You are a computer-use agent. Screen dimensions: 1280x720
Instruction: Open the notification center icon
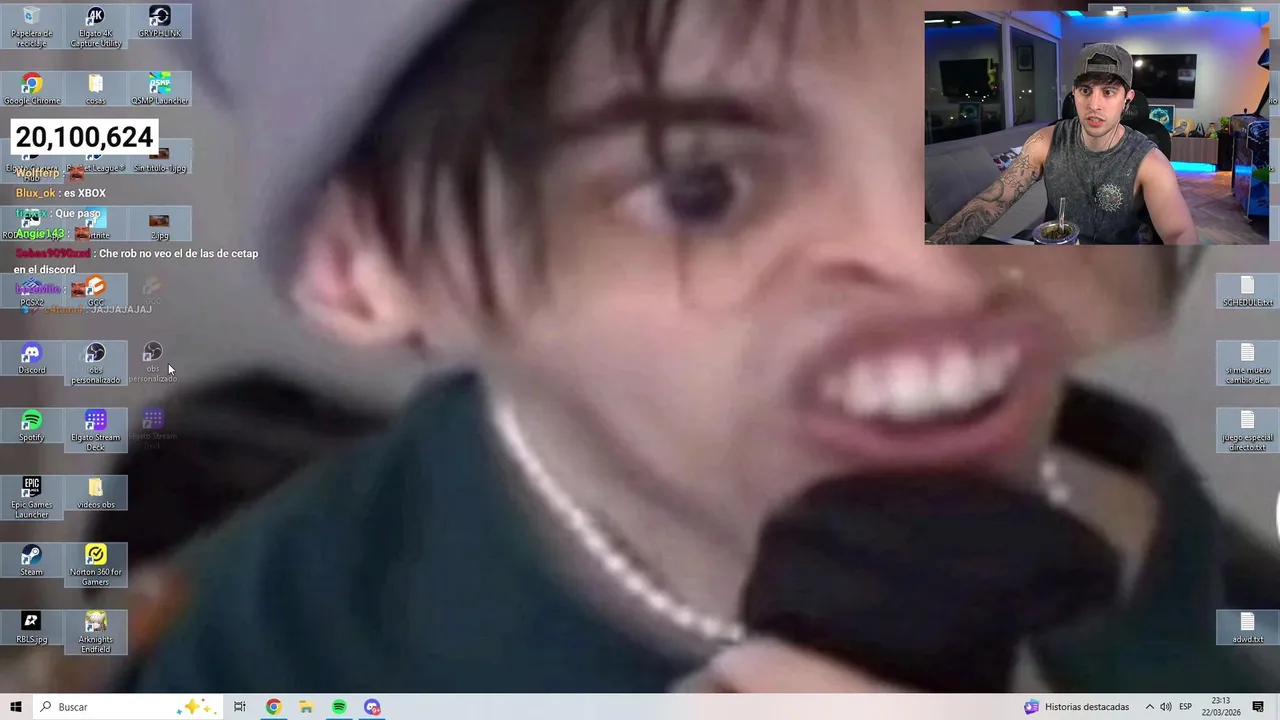(1259, 707)
